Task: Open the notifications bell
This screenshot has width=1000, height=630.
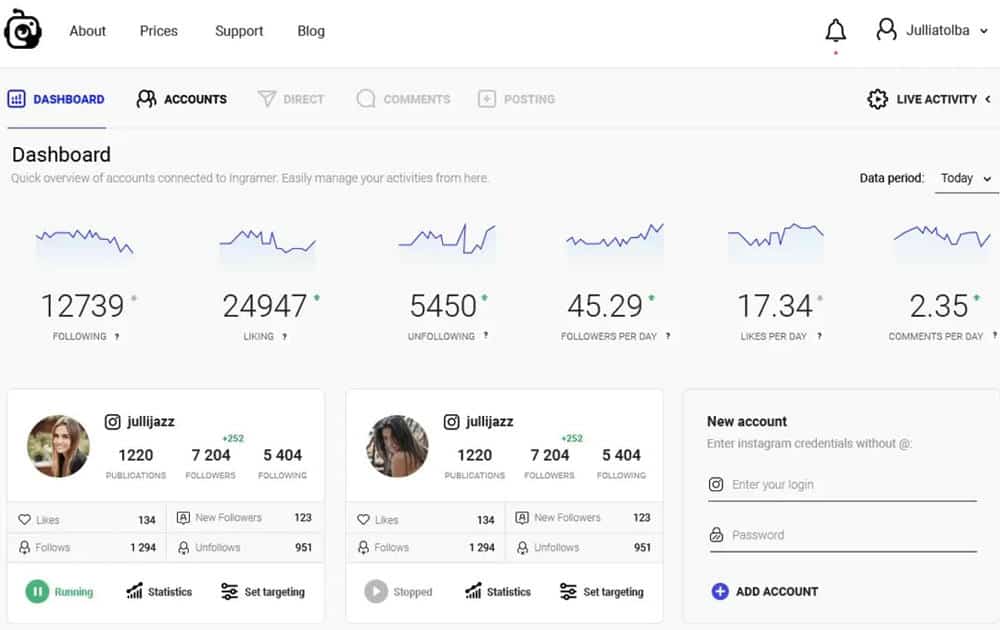Action: pos(835,30)
